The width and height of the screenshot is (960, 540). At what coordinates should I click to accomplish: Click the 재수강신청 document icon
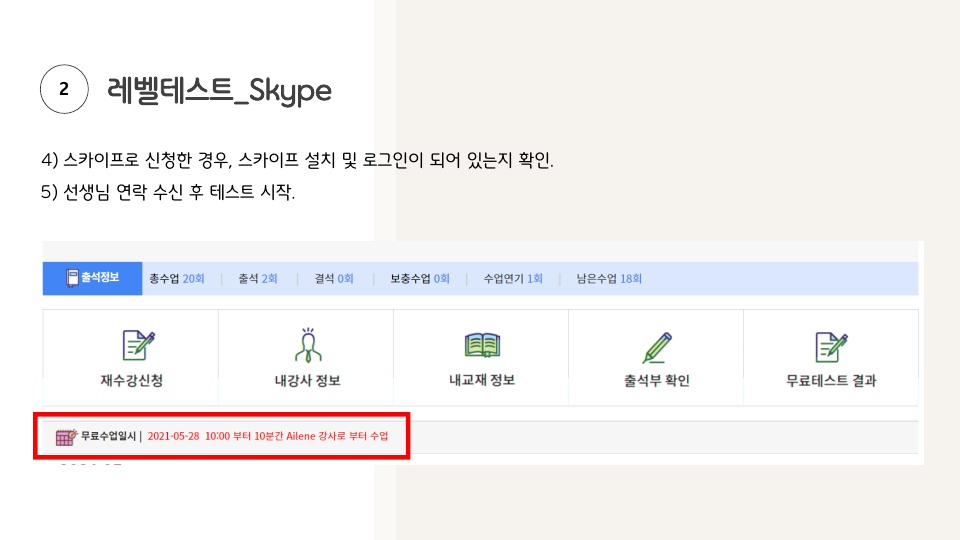click(137, 345)
